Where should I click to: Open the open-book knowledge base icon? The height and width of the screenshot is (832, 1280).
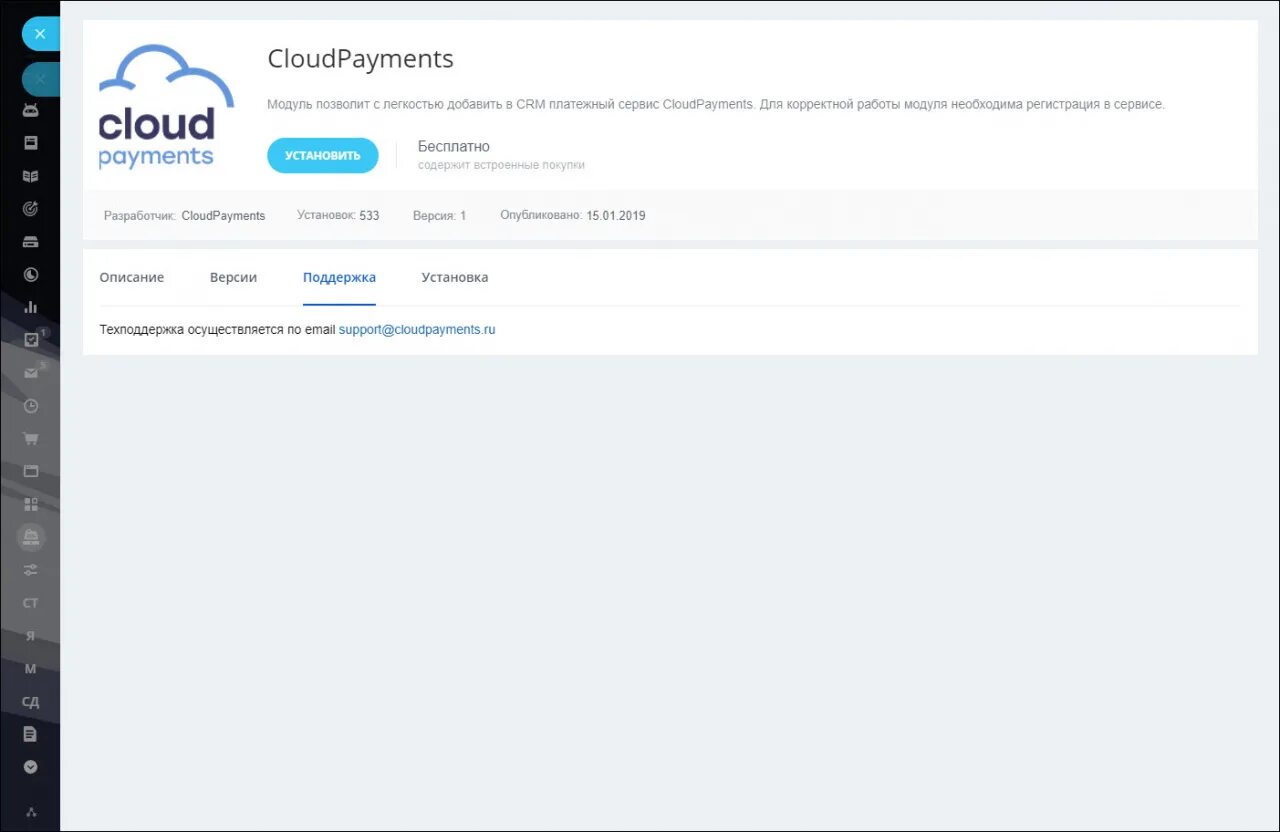tap(31, 176)
